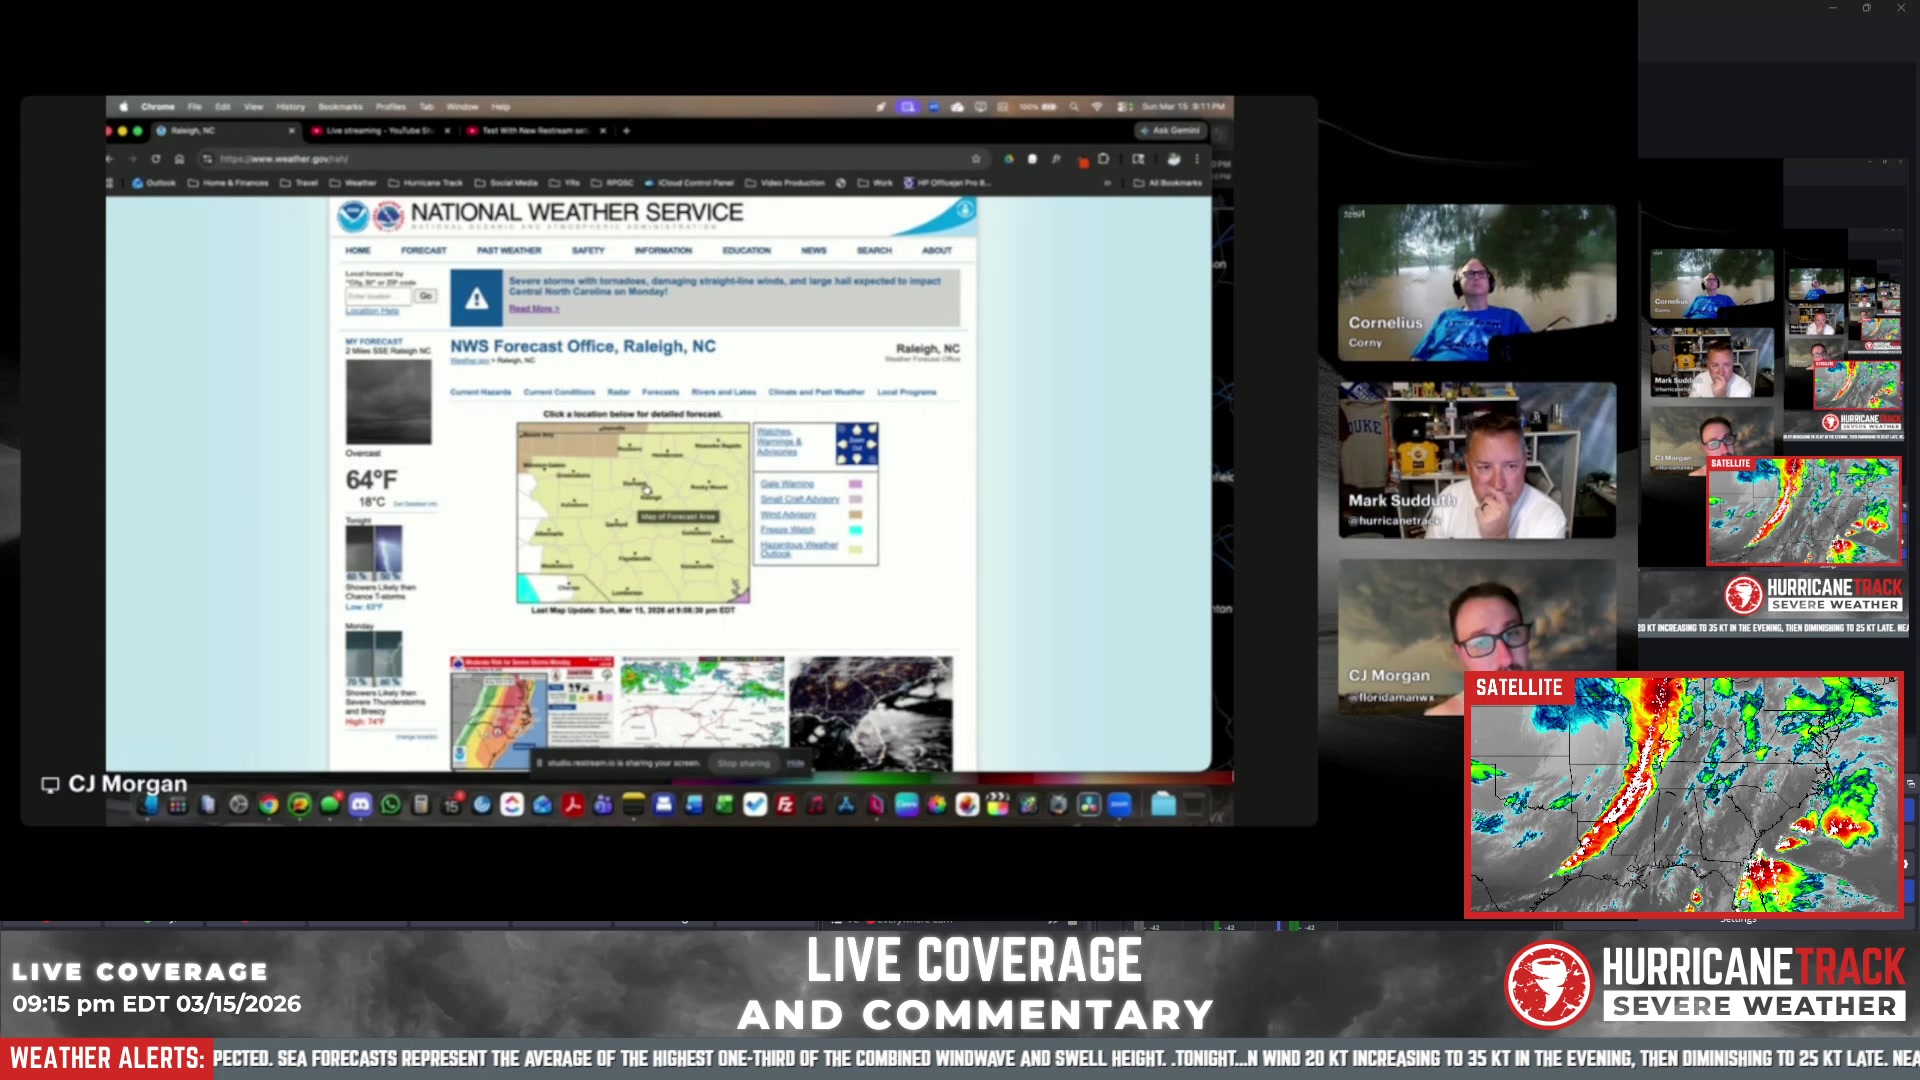Screen dimensions: 1920x1080
Task: Reload the weather.gov page
Action: (x=156, y=159)
